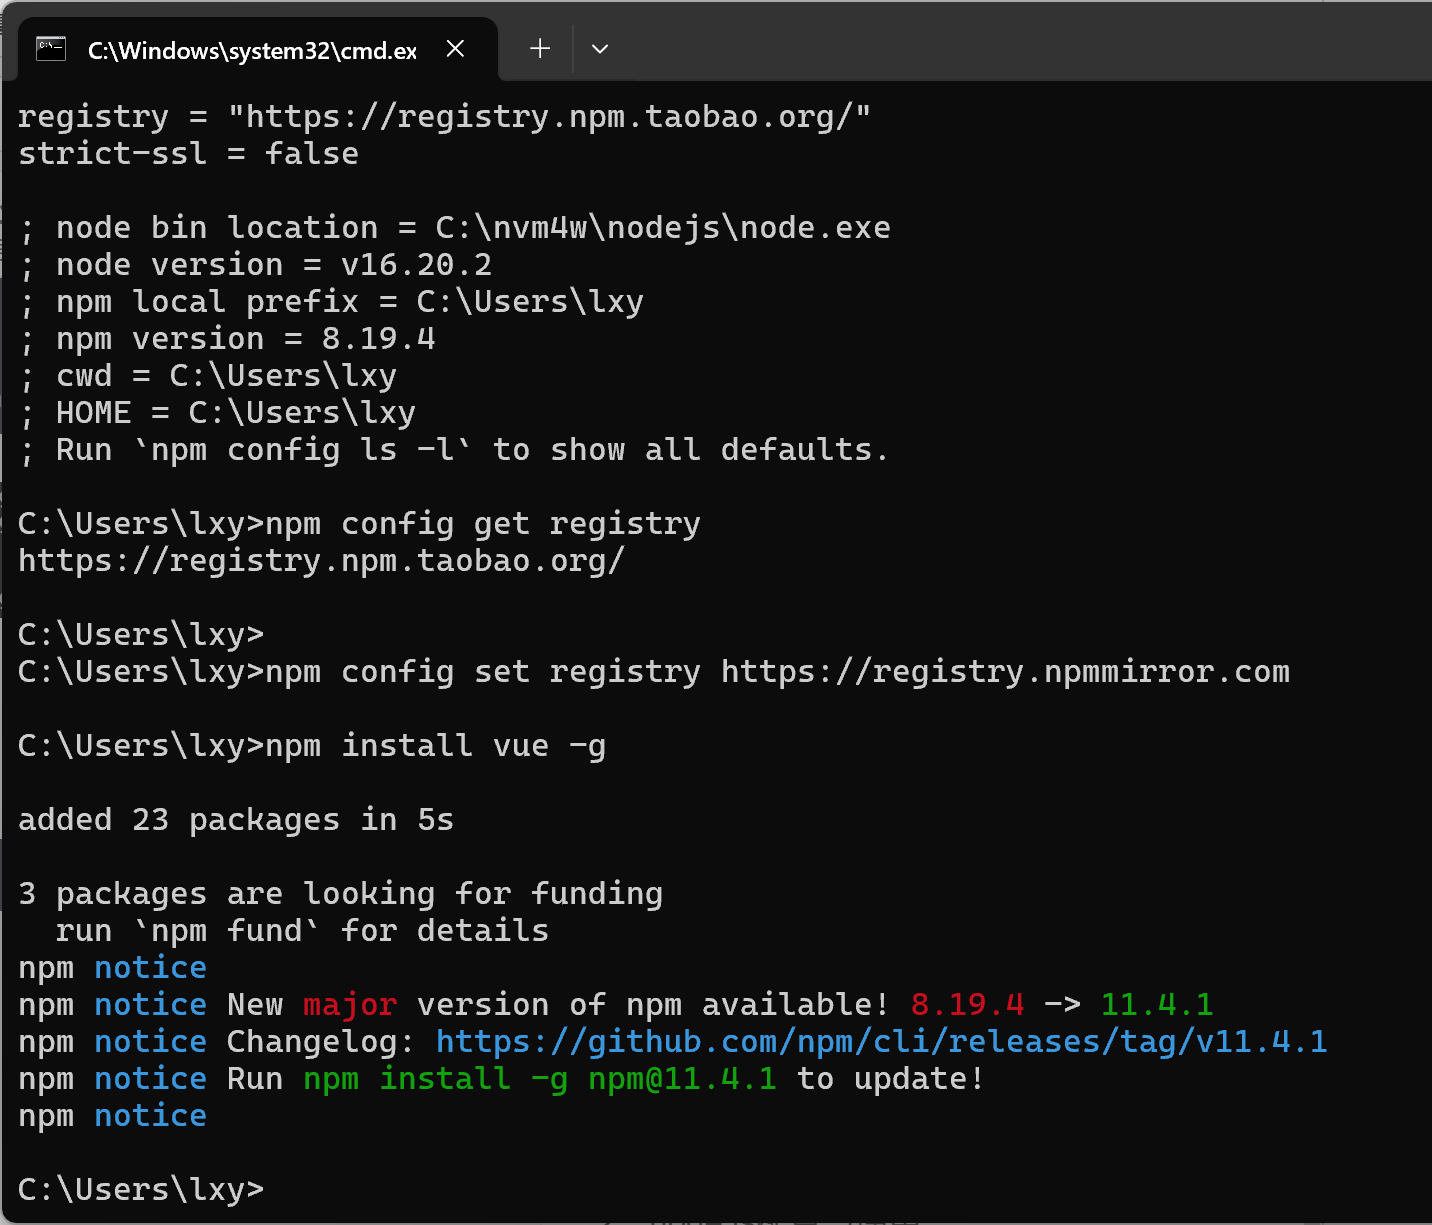1432x1225 pixels.
Task: Expand the new tab profile dropdown
Action: (600, 48)
